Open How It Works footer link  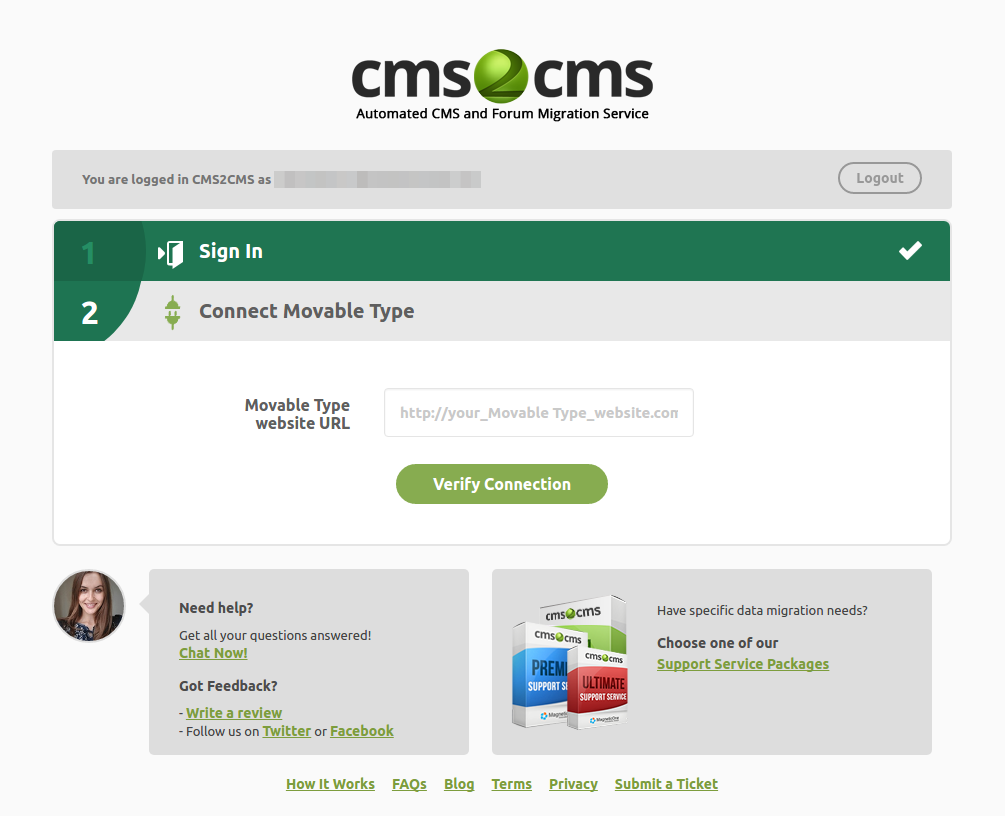tap(330, 784)
